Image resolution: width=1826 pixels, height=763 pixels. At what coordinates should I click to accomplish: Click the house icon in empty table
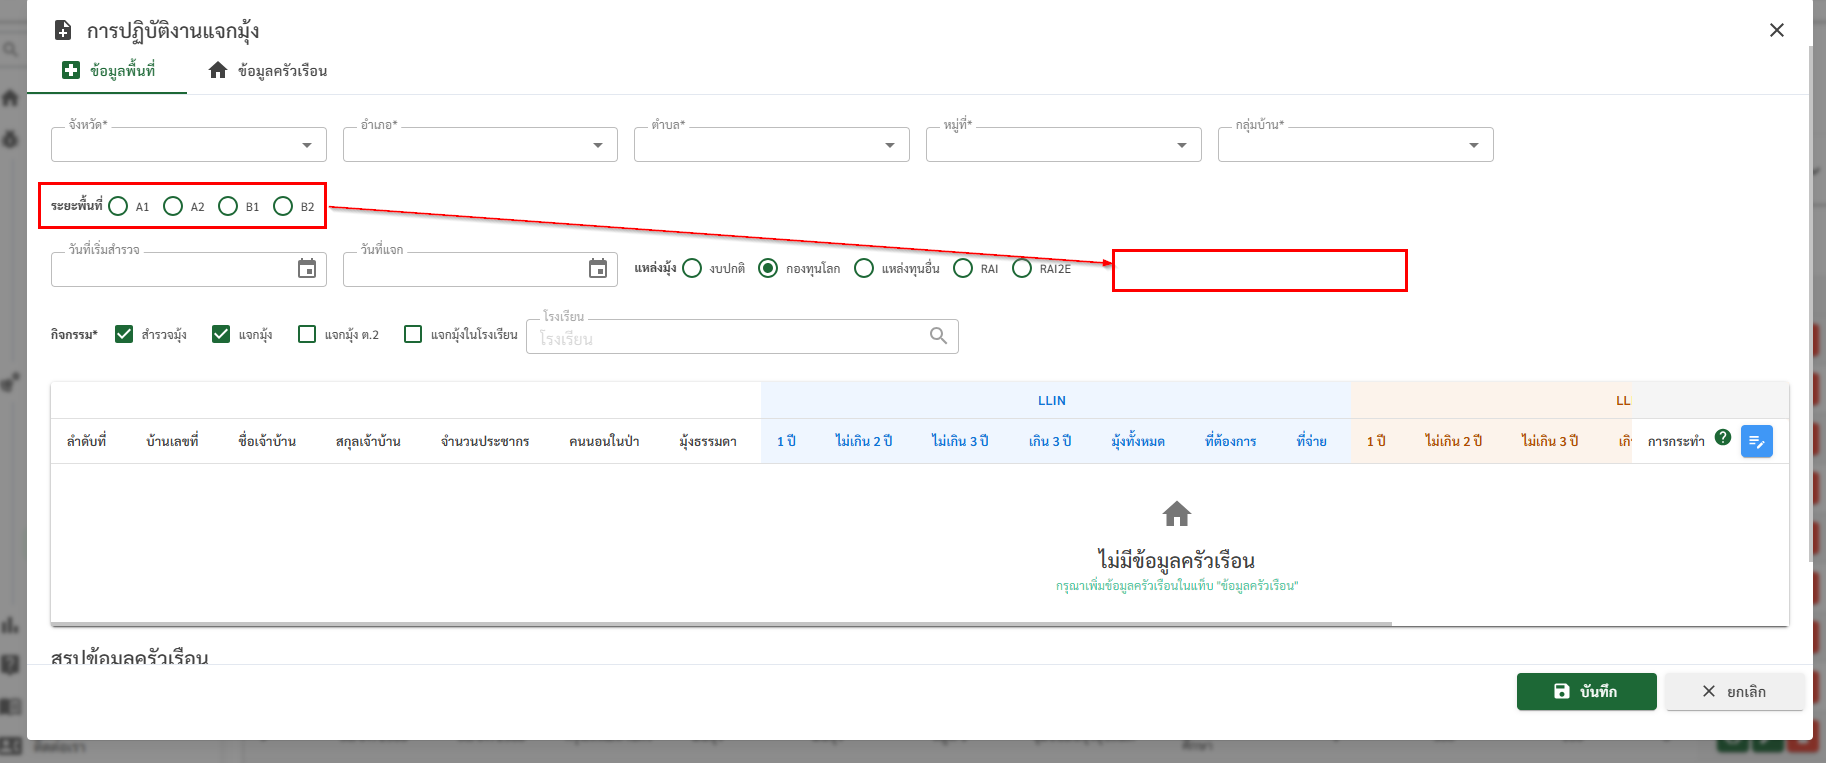pyautogui.click(x=1176, y=514)
